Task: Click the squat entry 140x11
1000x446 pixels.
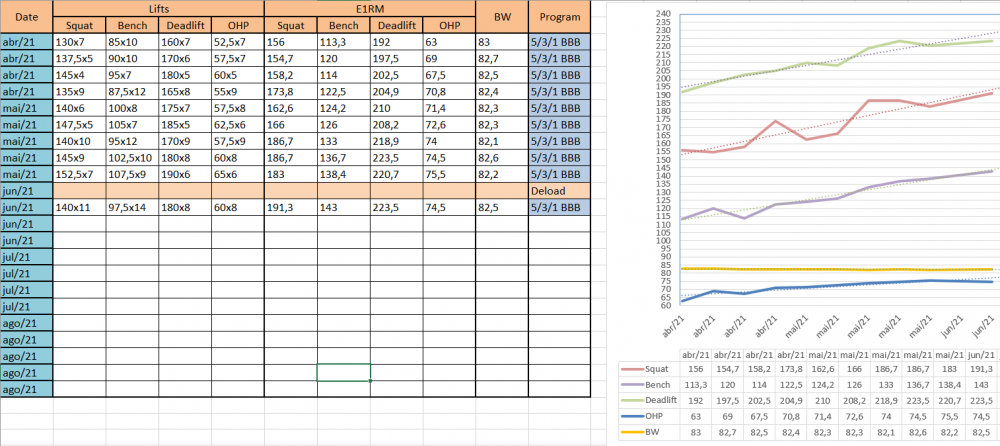Action: click(80, 207)
